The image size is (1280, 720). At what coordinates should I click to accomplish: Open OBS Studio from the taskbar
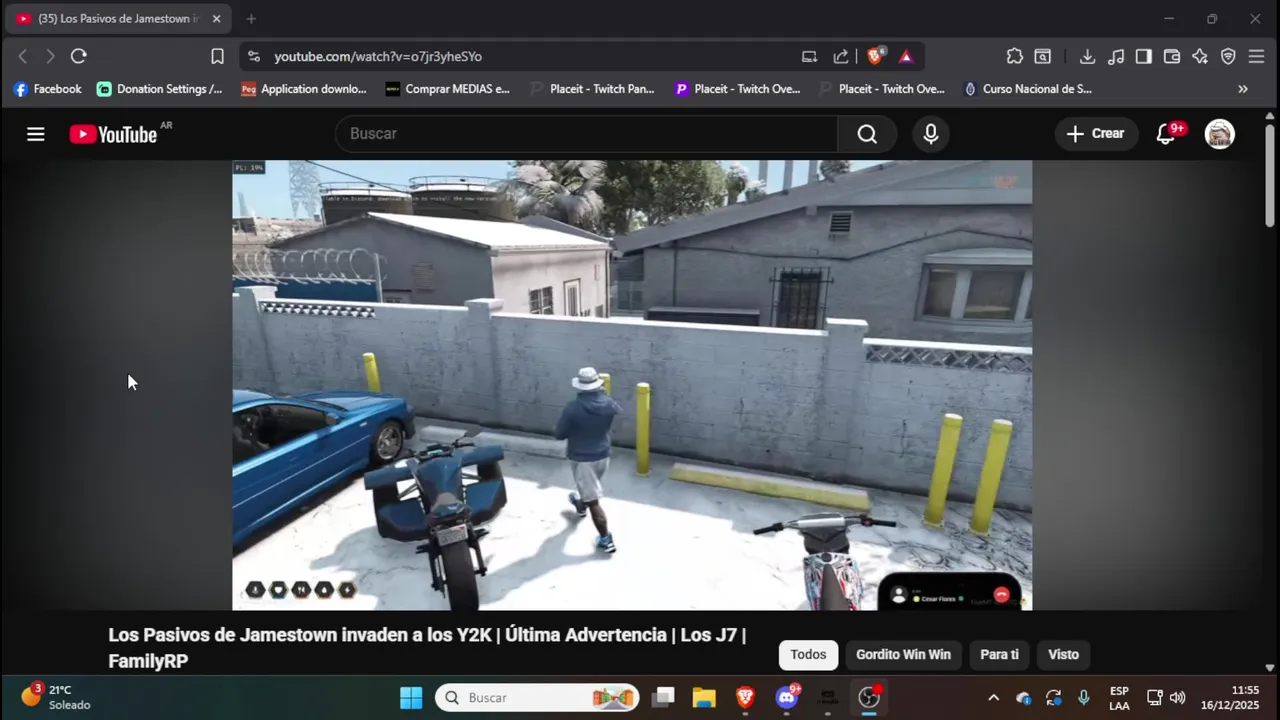[869, 698]
